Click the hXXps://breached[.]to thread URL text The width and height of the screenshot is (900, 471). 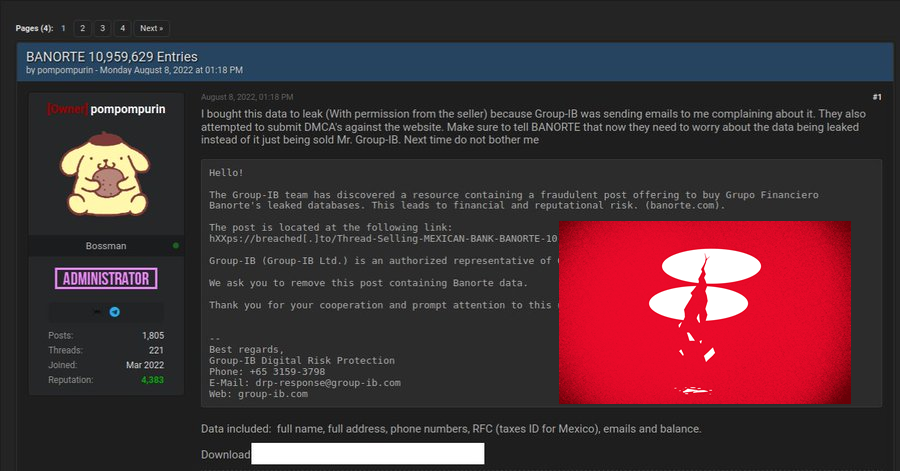pyautogui.click(x=383, y=239)
